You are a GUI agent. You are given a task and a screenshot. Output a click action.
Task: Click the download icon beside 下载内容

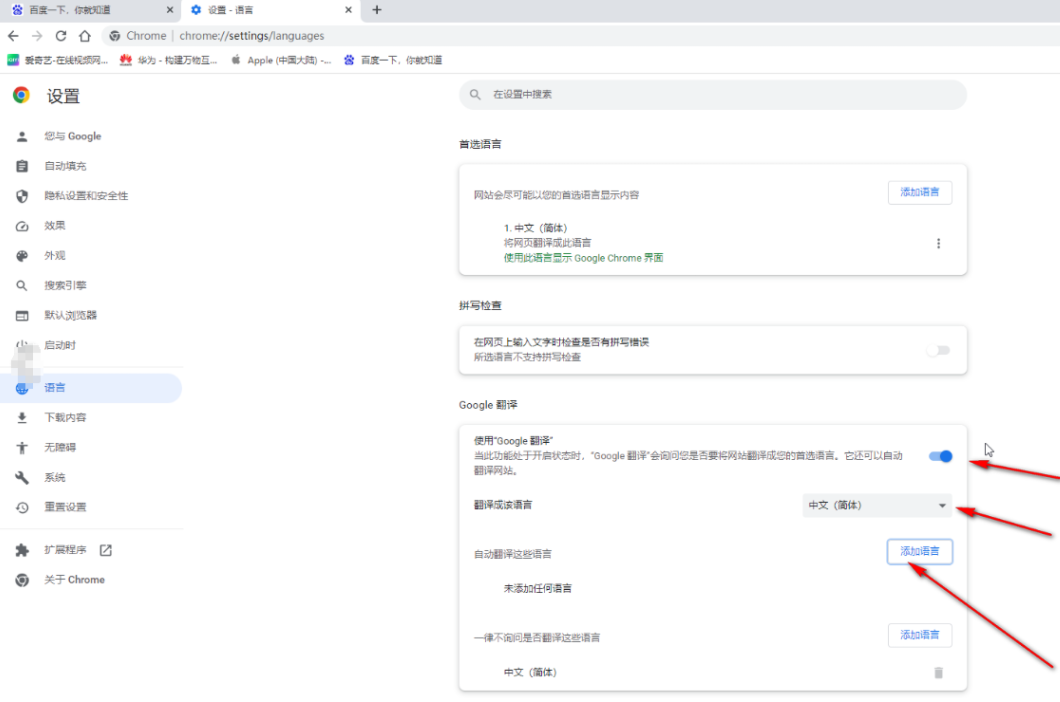click(22, 417)
